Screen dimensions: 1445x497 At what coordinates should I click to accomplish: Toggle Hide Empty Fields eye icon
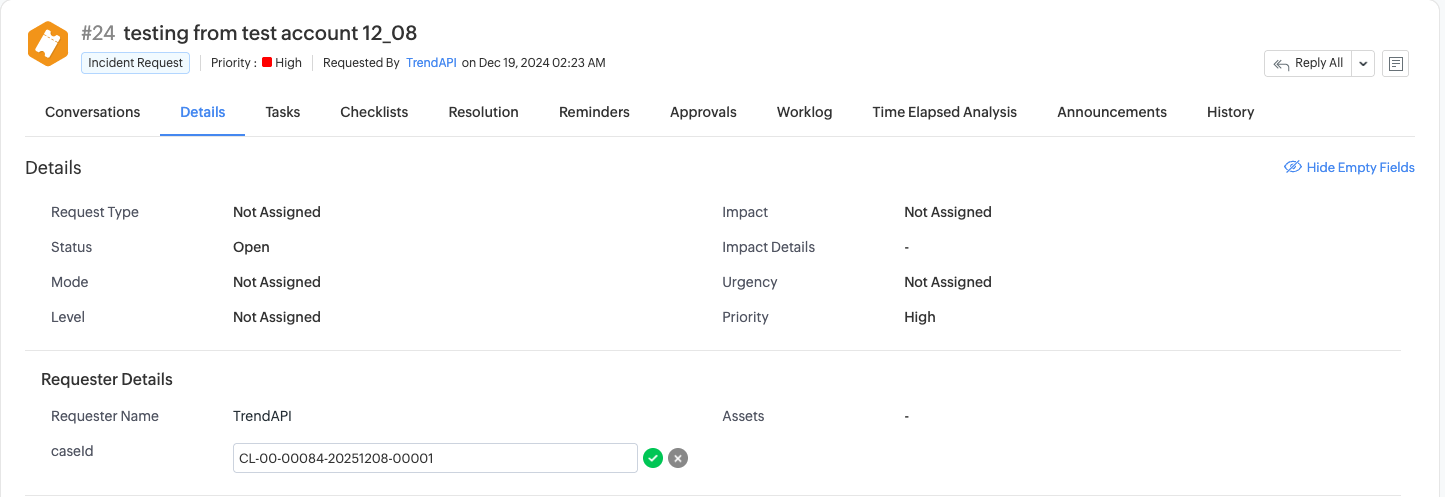point(1292,167)
